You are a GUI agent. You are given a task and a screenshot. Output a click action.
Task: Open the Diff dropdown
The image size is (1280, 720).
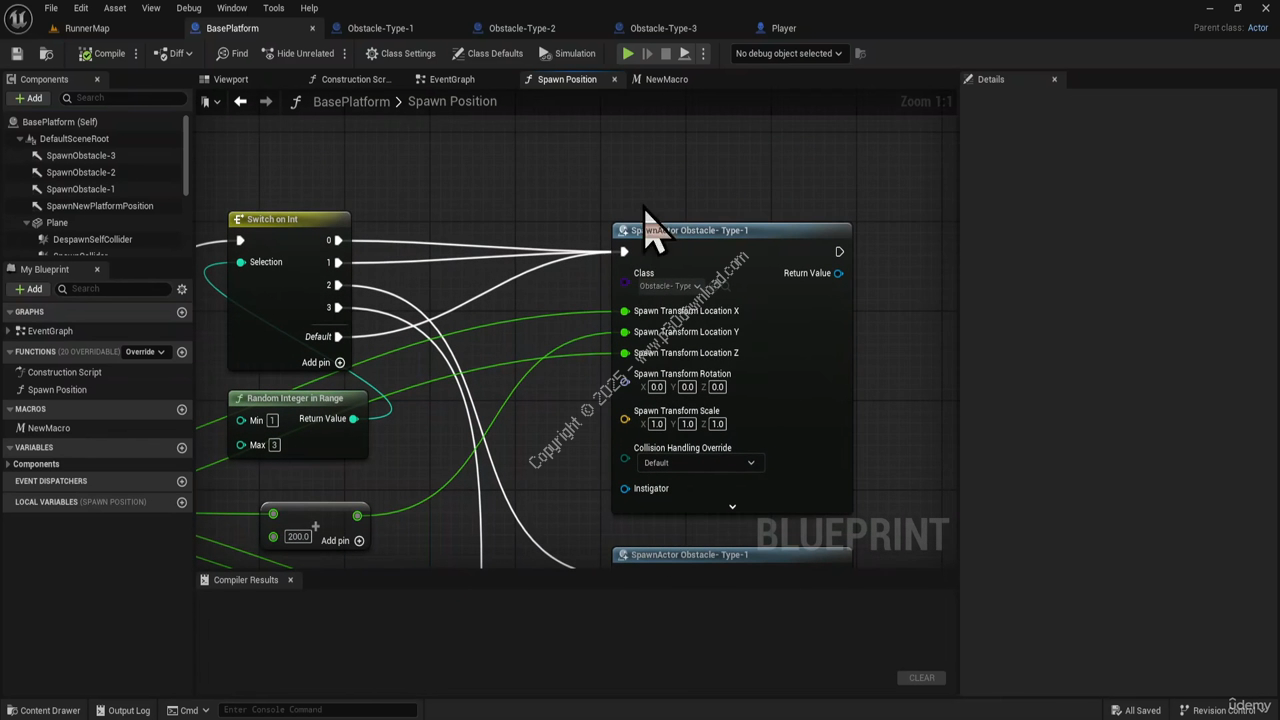click(174, 53)
